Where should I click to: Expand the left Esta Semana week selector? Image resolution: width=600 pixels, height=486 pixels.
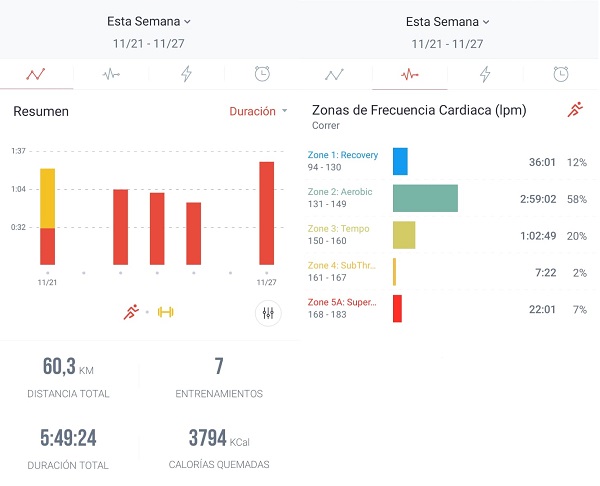coord(149,21)
